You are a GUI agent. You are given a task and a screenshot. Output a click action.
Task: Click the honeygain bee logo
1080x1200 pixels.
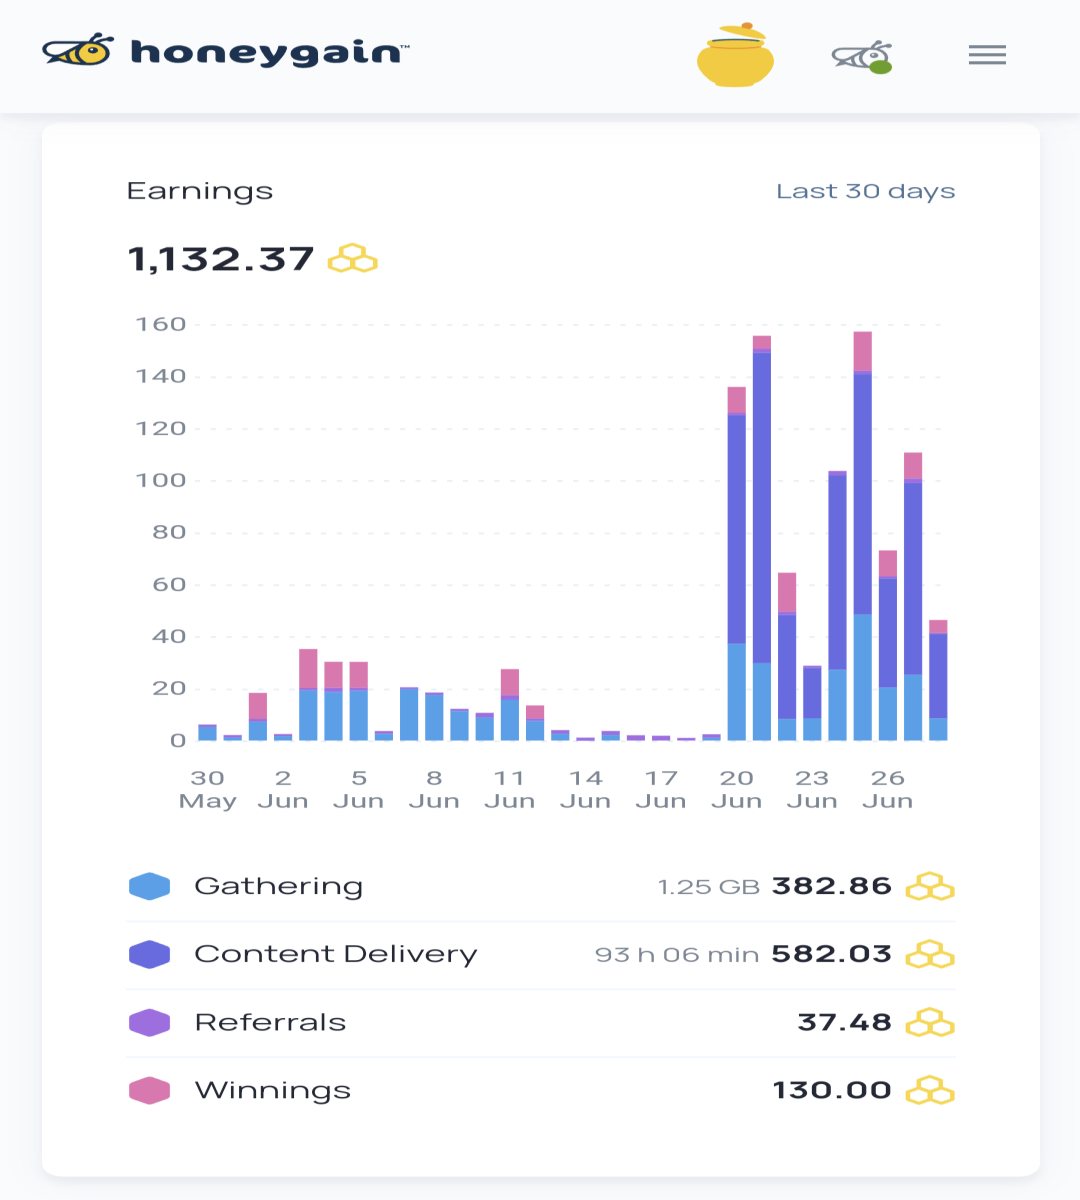pos(77,50)
